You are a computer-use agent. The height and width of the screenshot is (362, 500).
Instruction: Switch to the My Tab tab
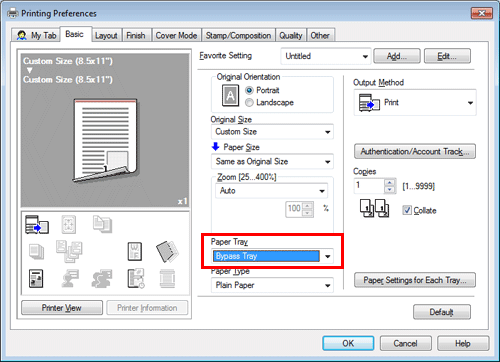37,35
